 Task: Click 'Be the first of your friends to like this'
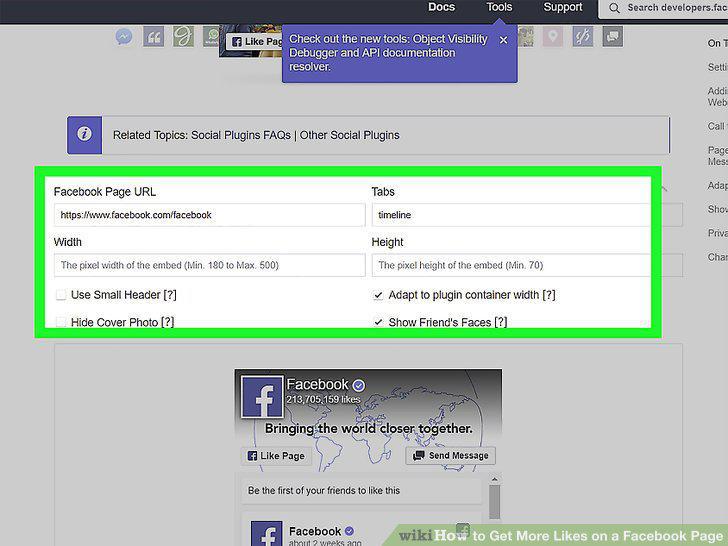[x=324, y=491]
